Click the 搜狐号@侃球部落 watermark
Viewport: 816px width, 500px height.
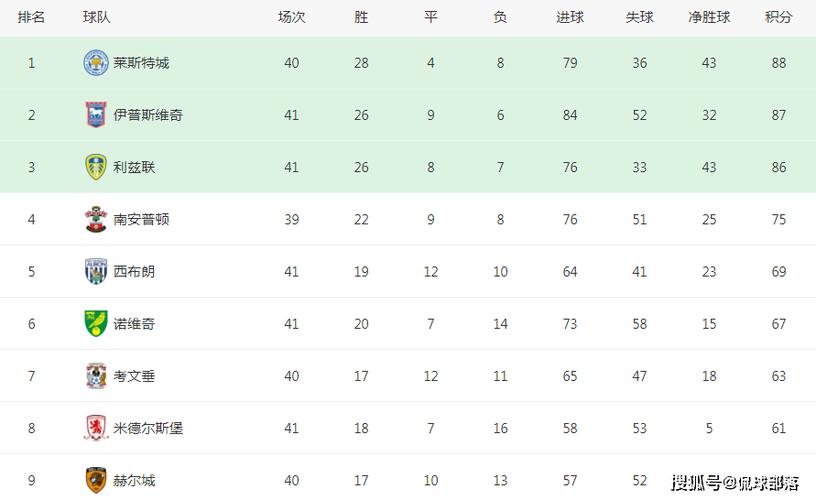coord(735,483)
